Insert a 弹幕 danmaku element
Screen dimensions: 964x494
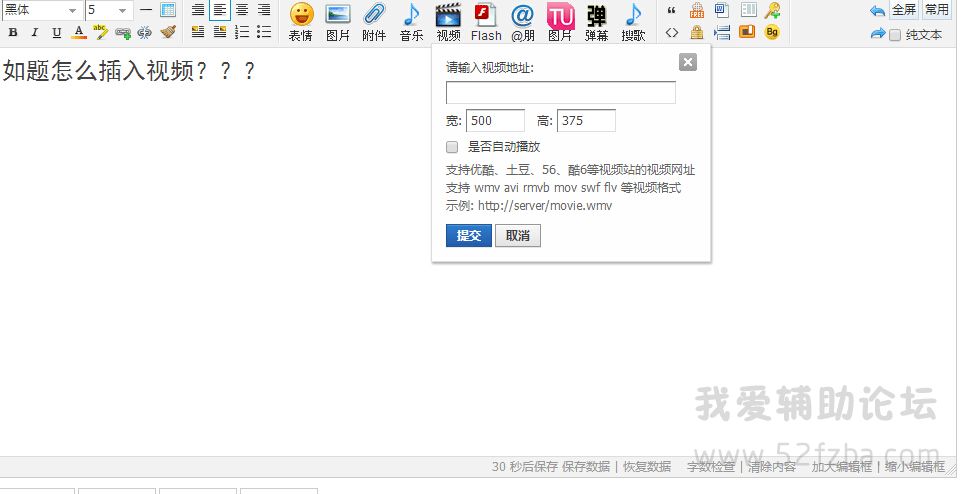(x=596, y=22)
